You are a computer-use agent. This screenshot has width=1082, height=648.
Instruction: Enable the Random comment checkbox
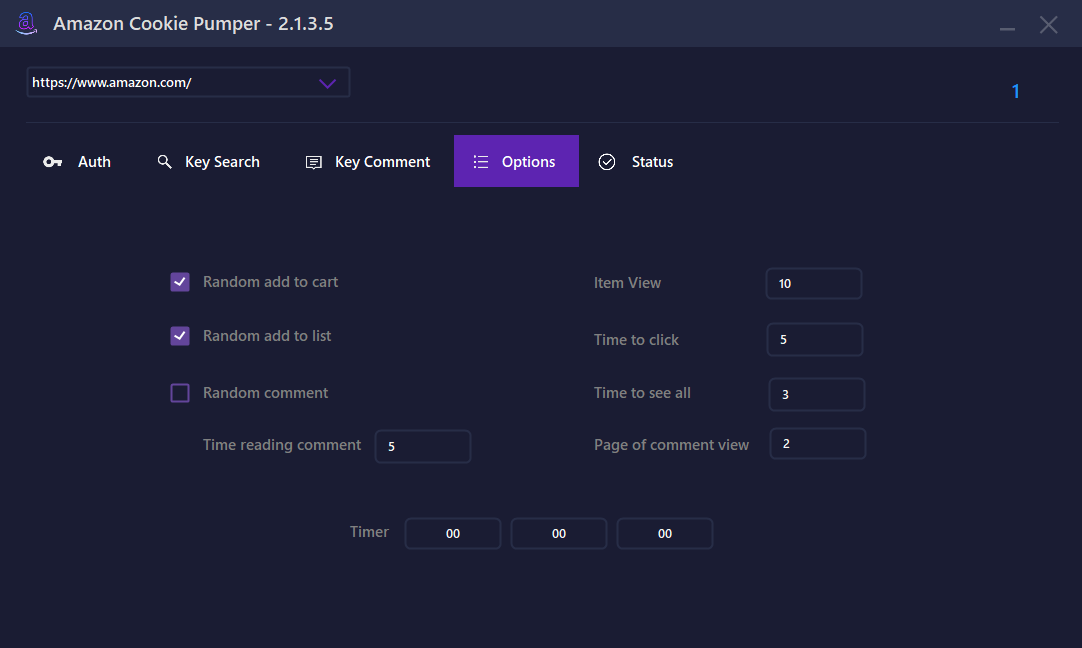click(x=180, y=393)
